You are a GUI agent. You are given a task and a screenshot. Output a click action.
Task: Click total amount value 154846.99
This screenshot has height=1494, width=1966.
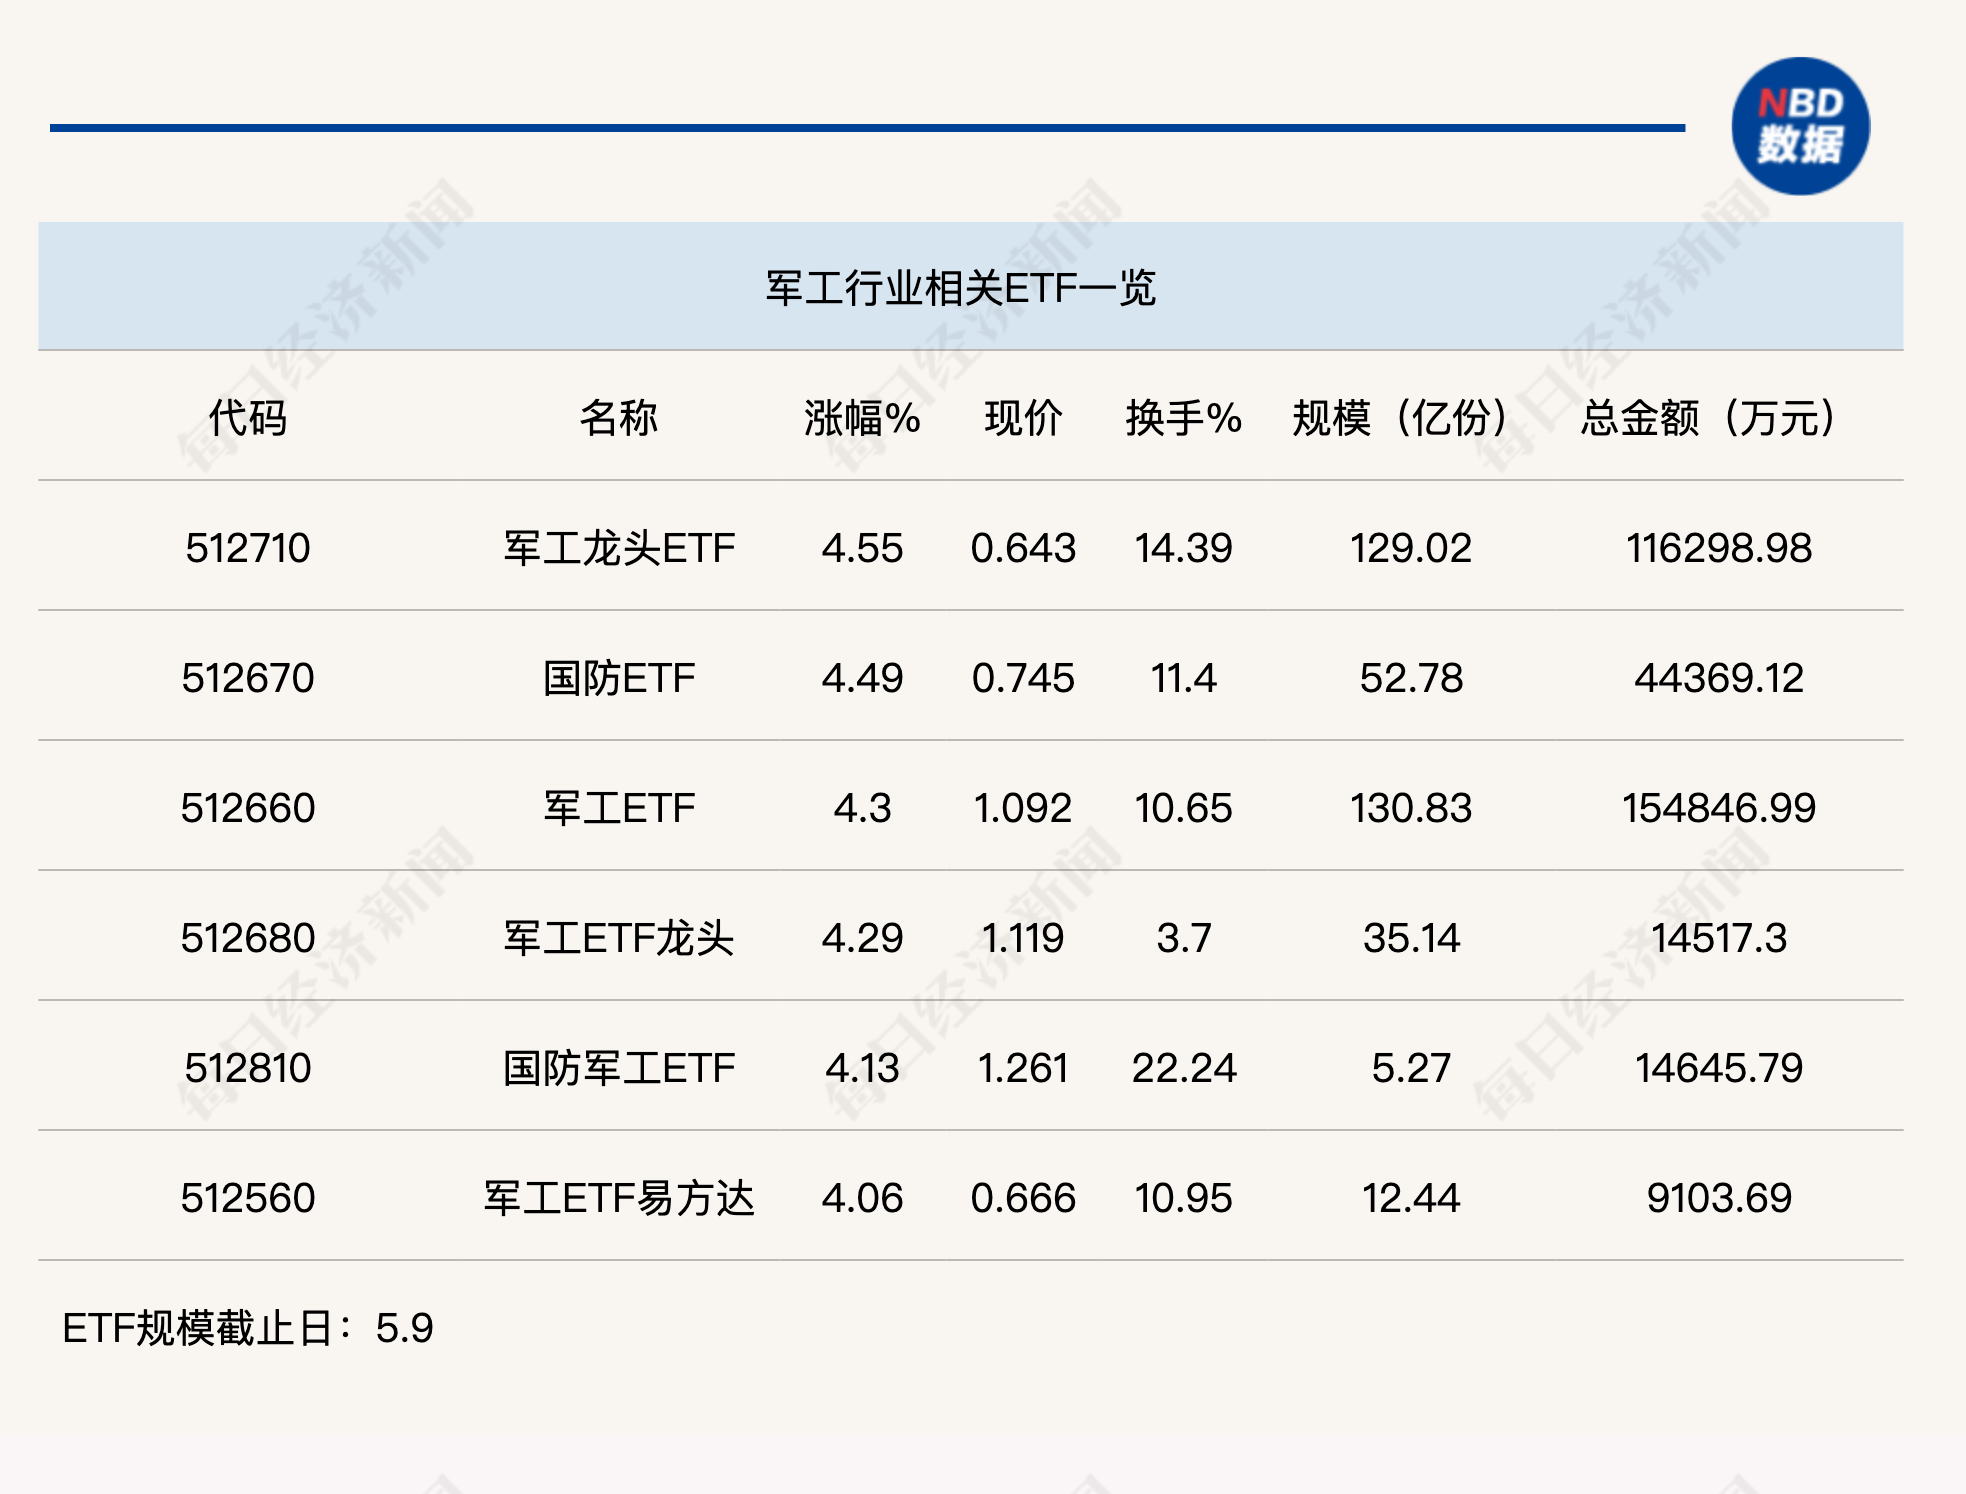point(1718,808)
